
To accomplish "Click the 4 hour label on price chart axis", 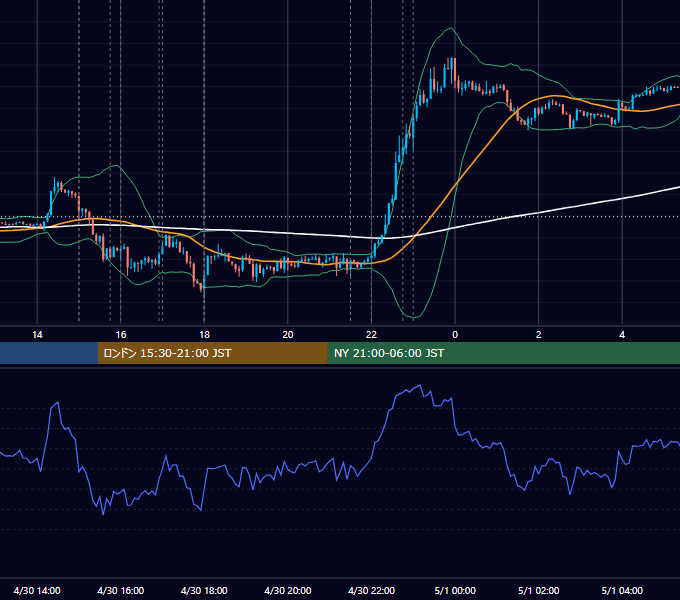I will click(622, 335).
